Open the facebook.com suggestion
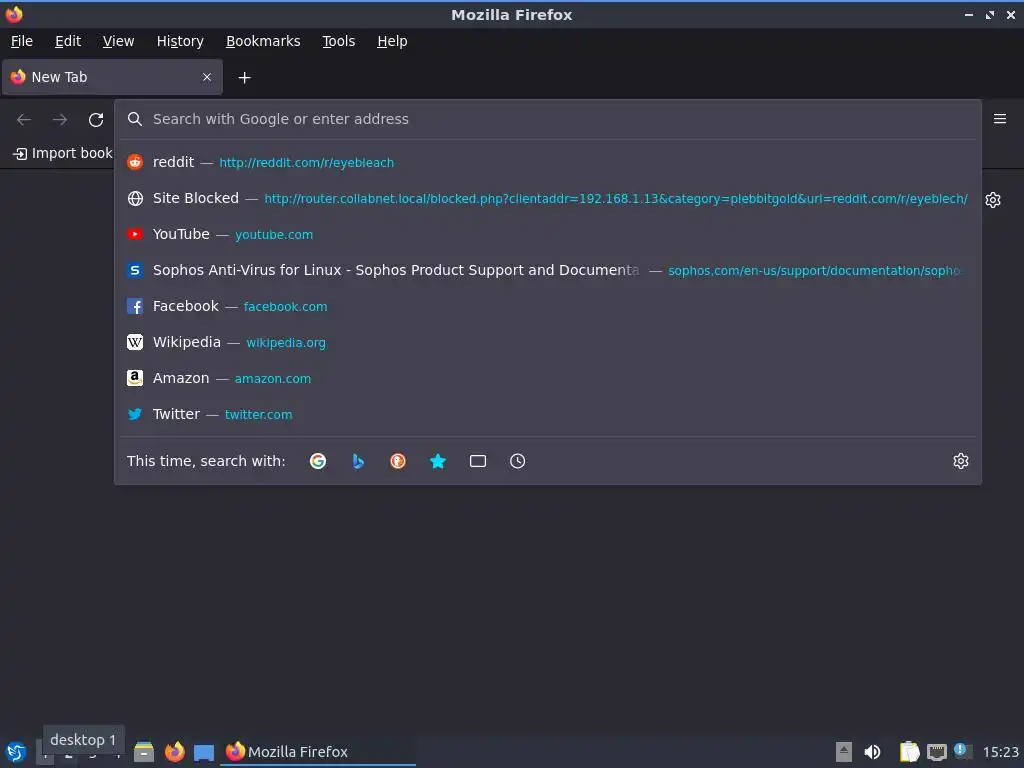The width and height of the screenshot is (1024, 768). pyautogui.click(x=285, y=306)
